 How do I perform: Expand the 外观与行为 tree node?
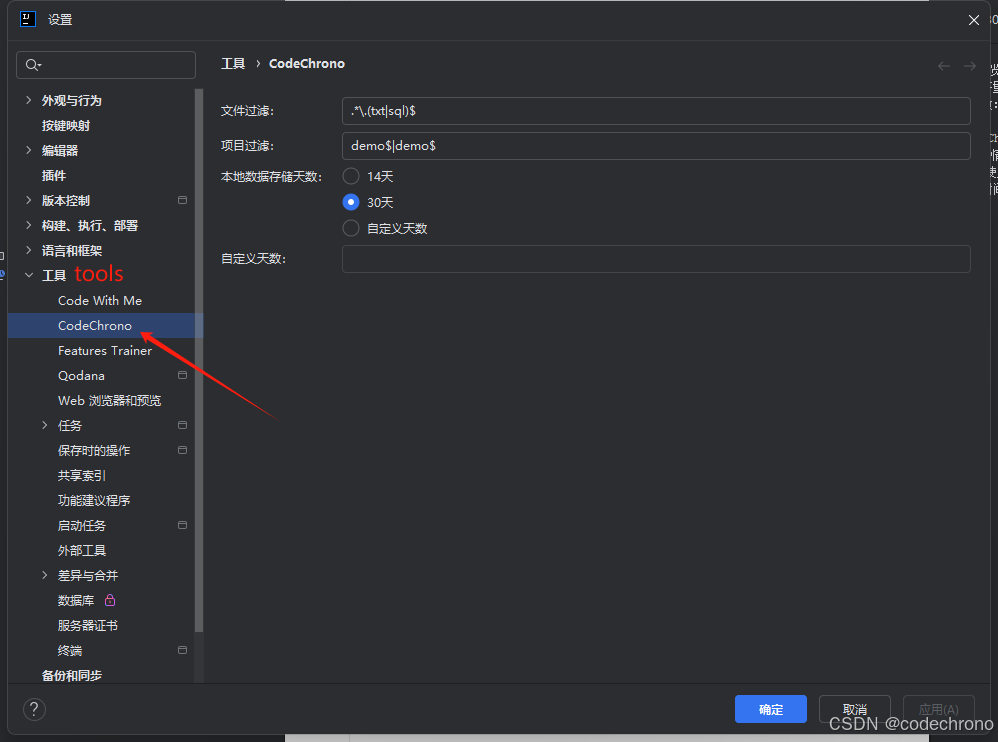click(x=29, y=100)
